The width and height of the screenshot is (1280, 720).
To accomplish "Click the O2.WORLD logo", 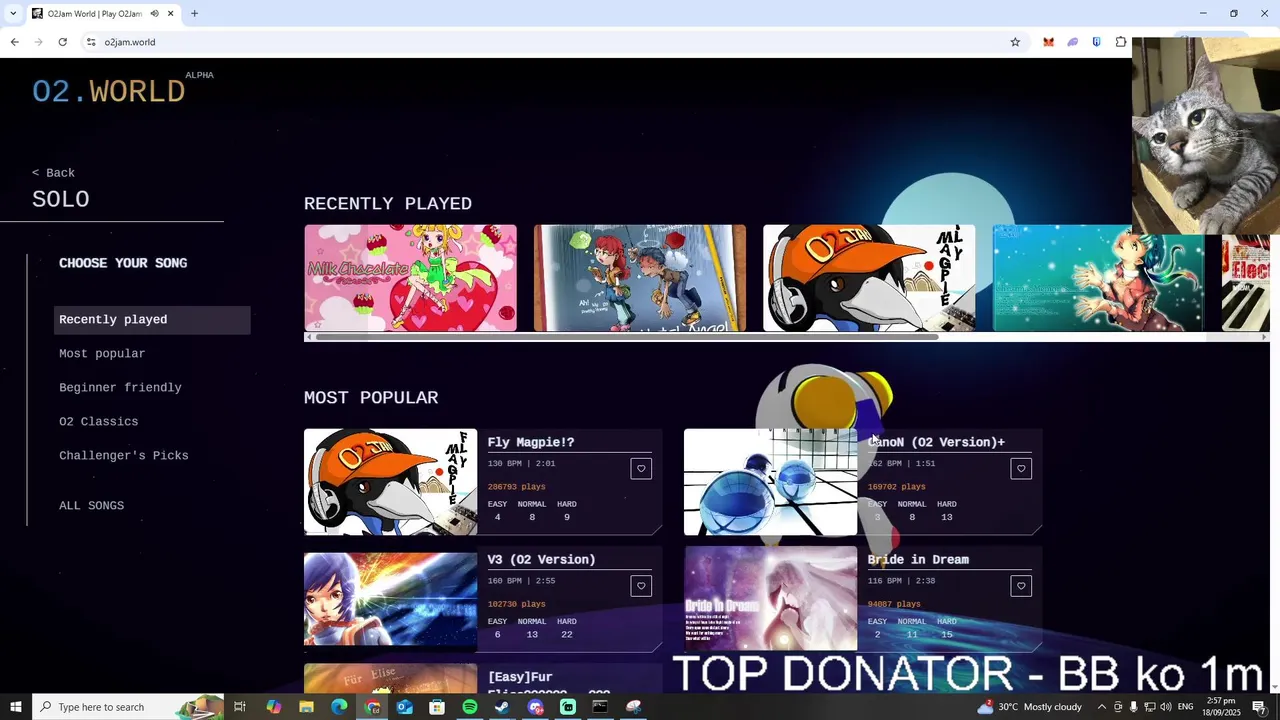I will click(109, 92).
